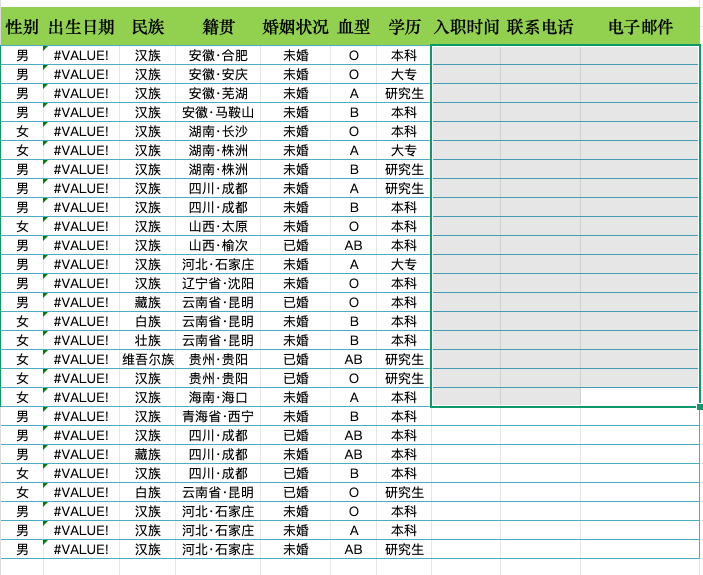Select #VALUE! cell in the 安徽·合肥 row

82,55
